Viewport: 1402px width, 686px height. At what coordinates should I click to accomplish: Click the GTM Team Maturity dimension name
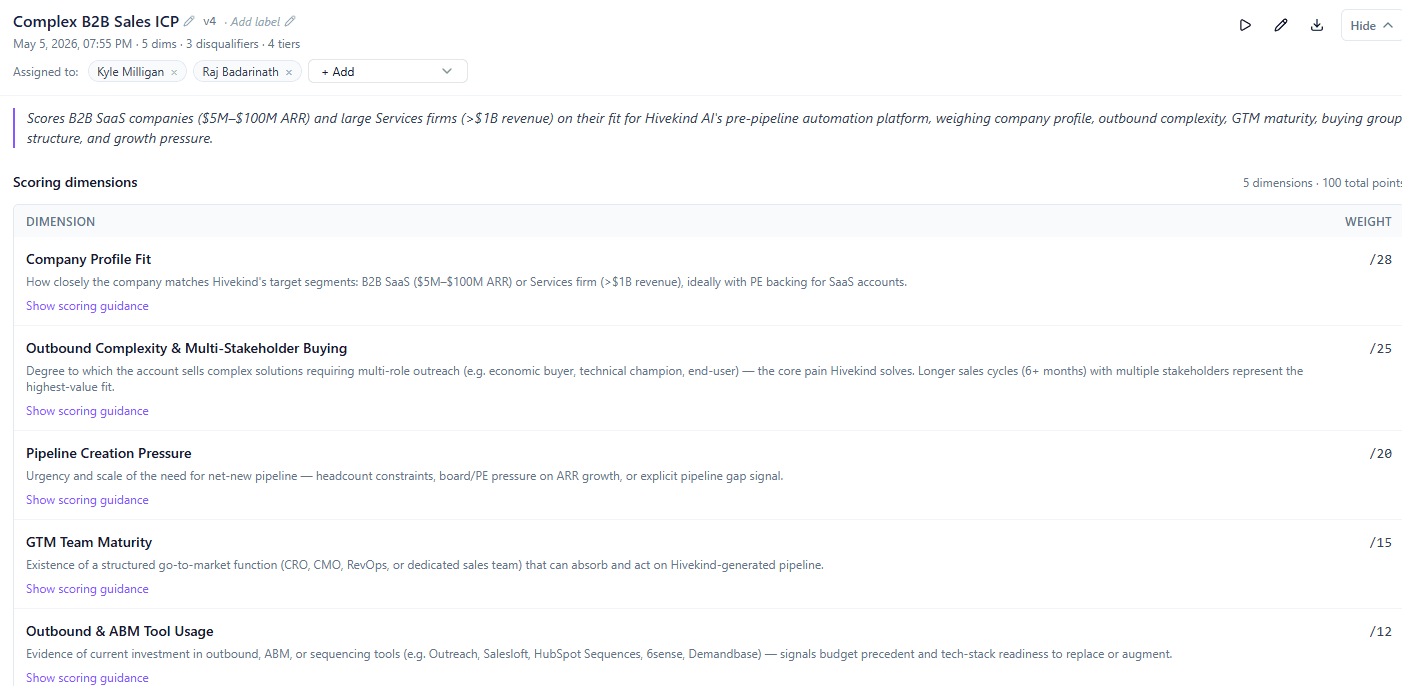click(89, 542)
